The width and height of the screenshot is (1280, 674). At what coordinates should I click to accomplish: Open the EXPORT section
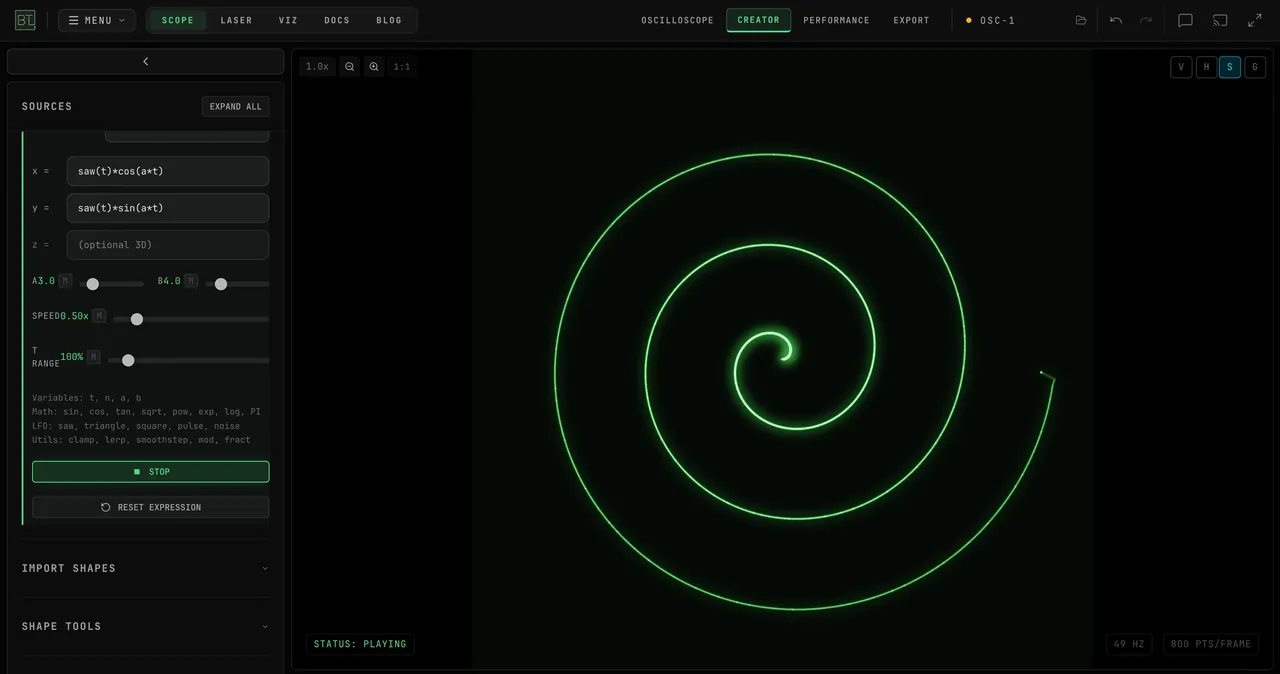[x=911, y=20]
